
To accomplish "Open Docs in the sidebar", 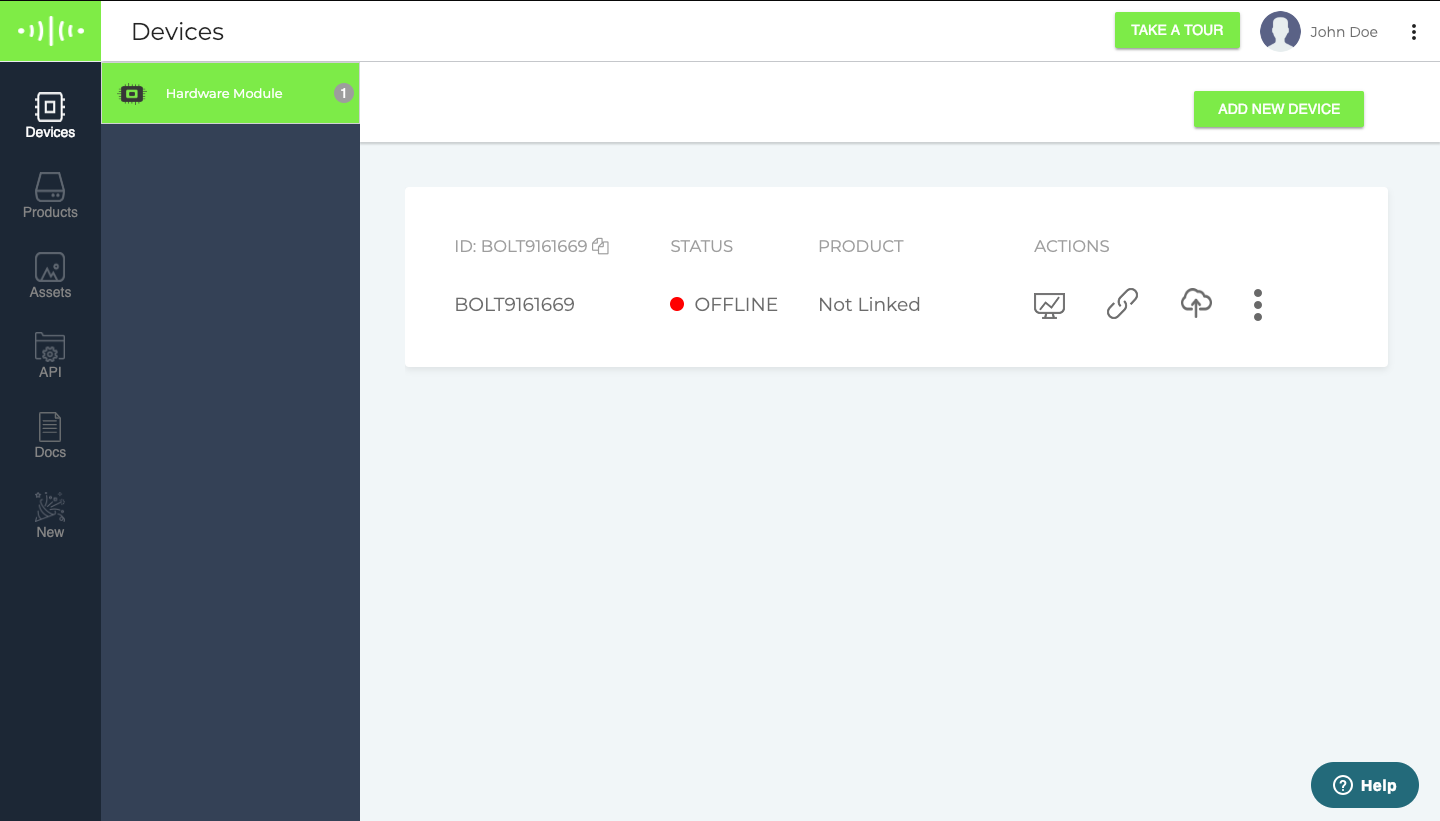I will coord(50,436).
